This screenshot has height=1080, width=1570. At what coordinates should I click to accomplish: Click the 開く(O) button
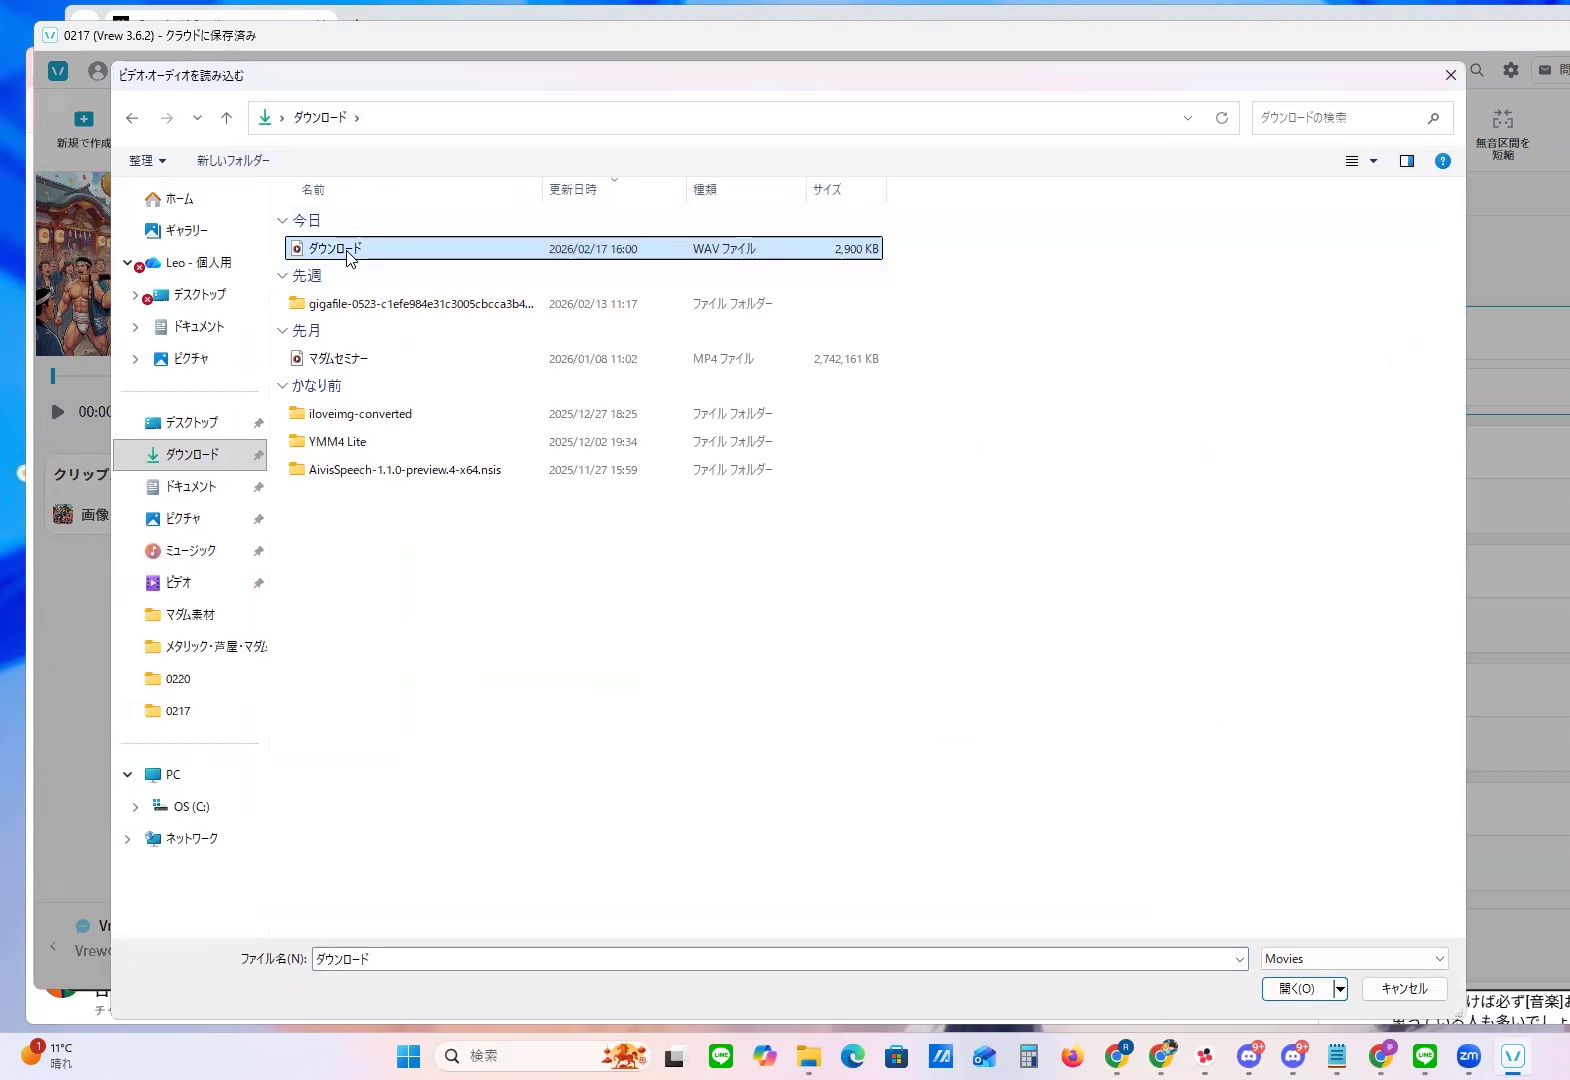[x=1297, y=989]
